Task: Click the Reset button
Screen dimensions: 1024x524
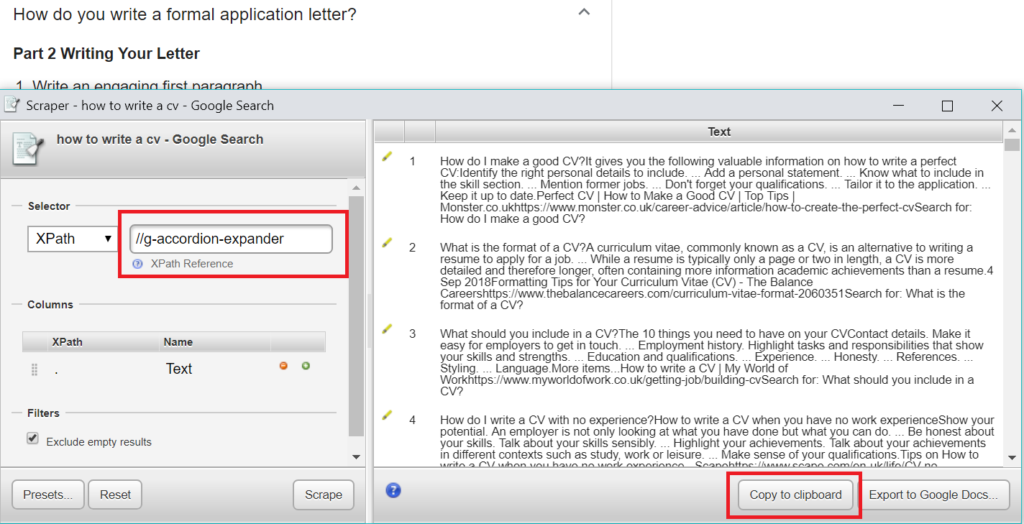Action: 115,495
